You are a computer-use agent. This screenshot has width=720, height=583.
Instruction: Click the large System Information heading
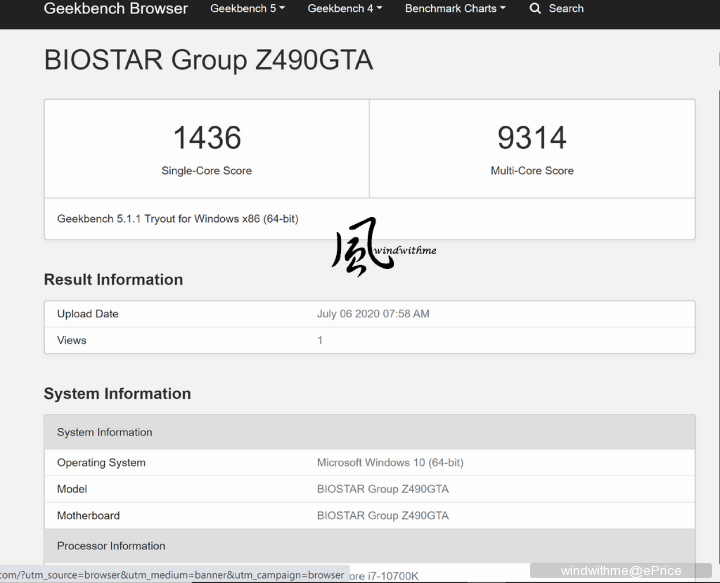pos(117,394)
